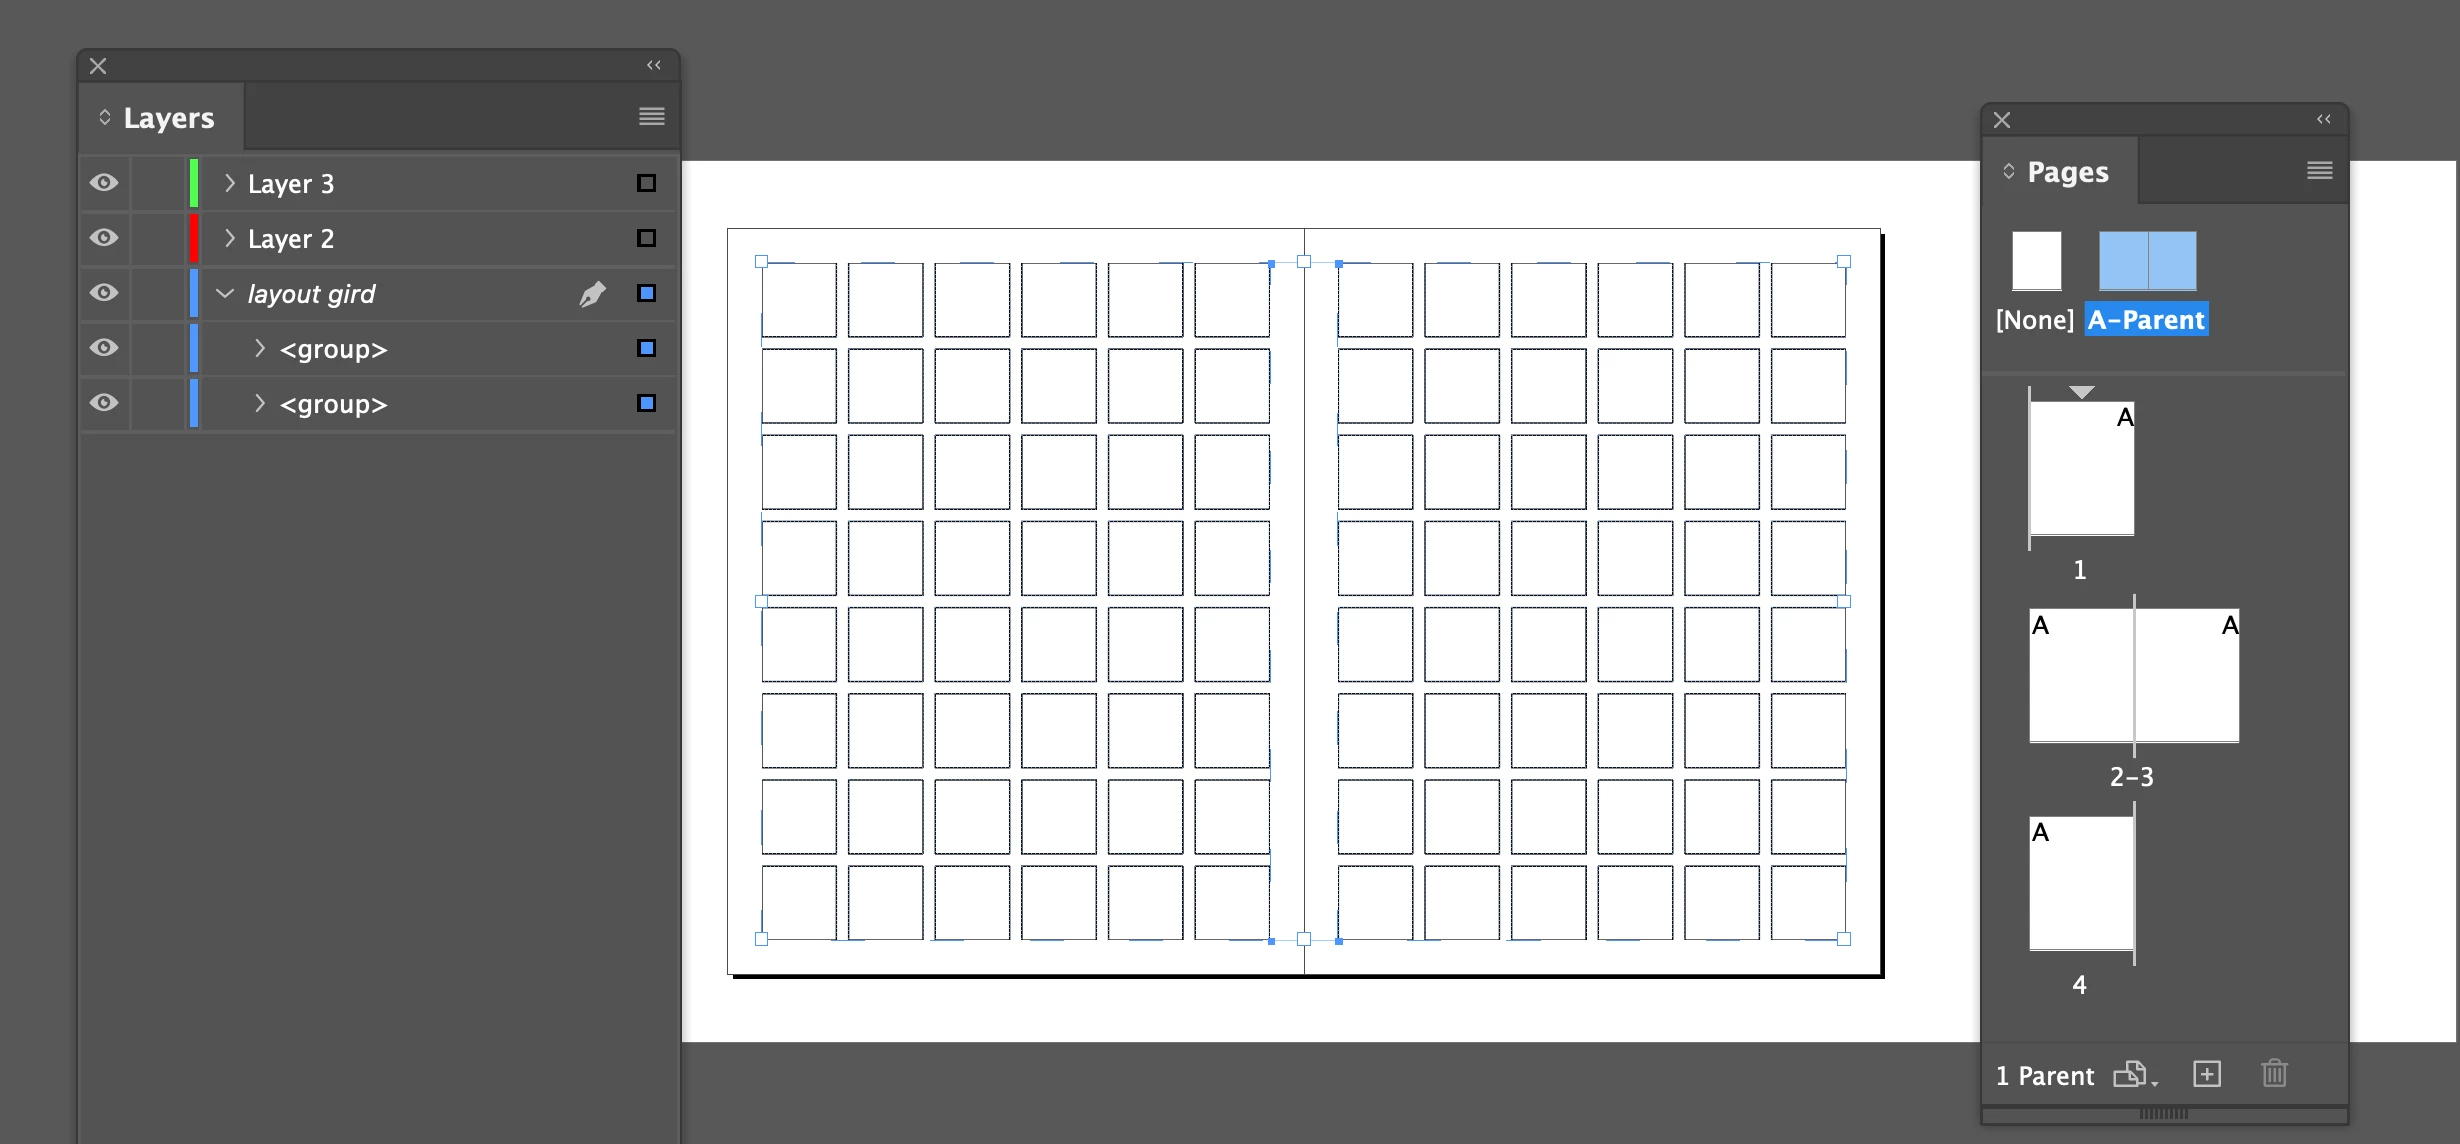Expand the first <group> item
2460x1144 pixels.
[x=259, y=348]
